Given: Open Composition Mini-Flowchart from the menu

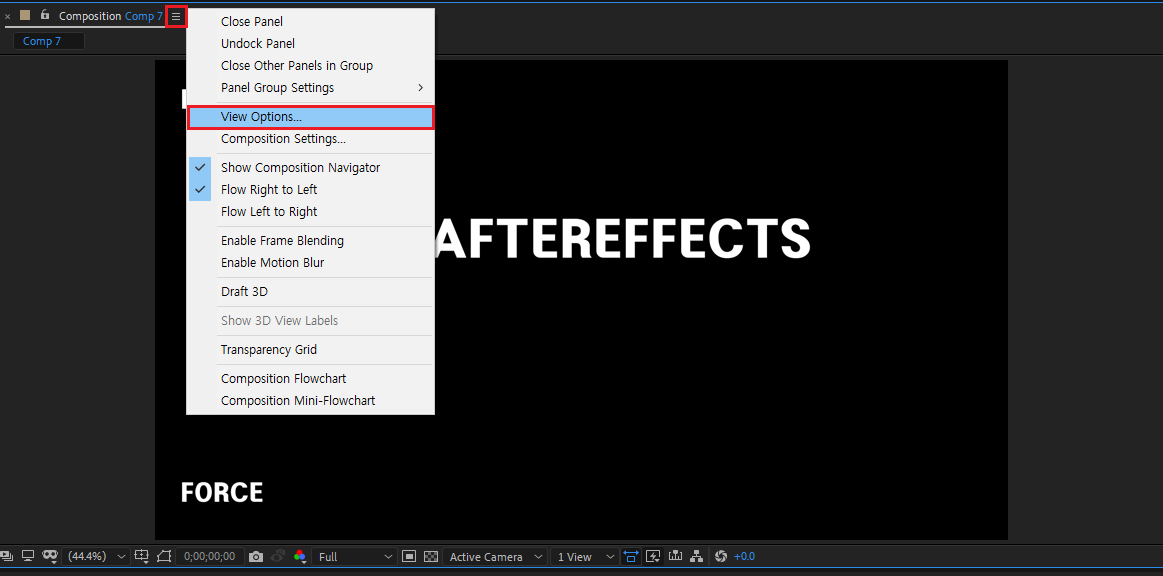Looking at the screenshot, I should [310, 400].
